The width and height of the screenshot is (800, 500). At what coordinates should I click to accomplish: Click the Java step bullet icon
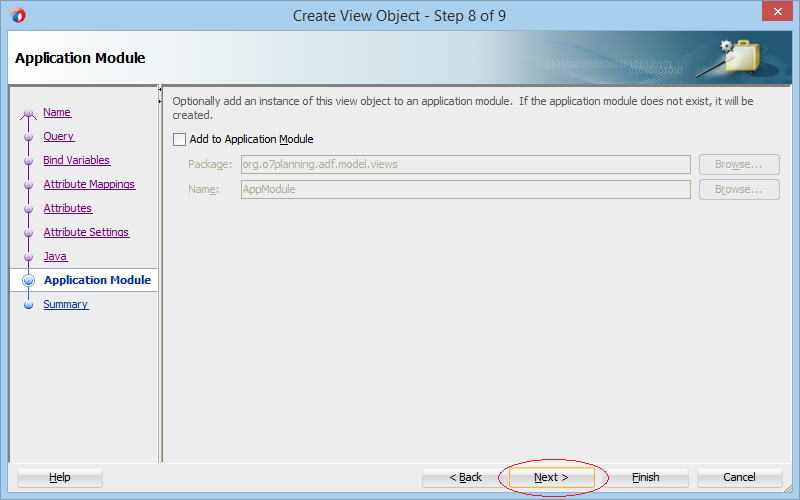[x=29, y=257]
